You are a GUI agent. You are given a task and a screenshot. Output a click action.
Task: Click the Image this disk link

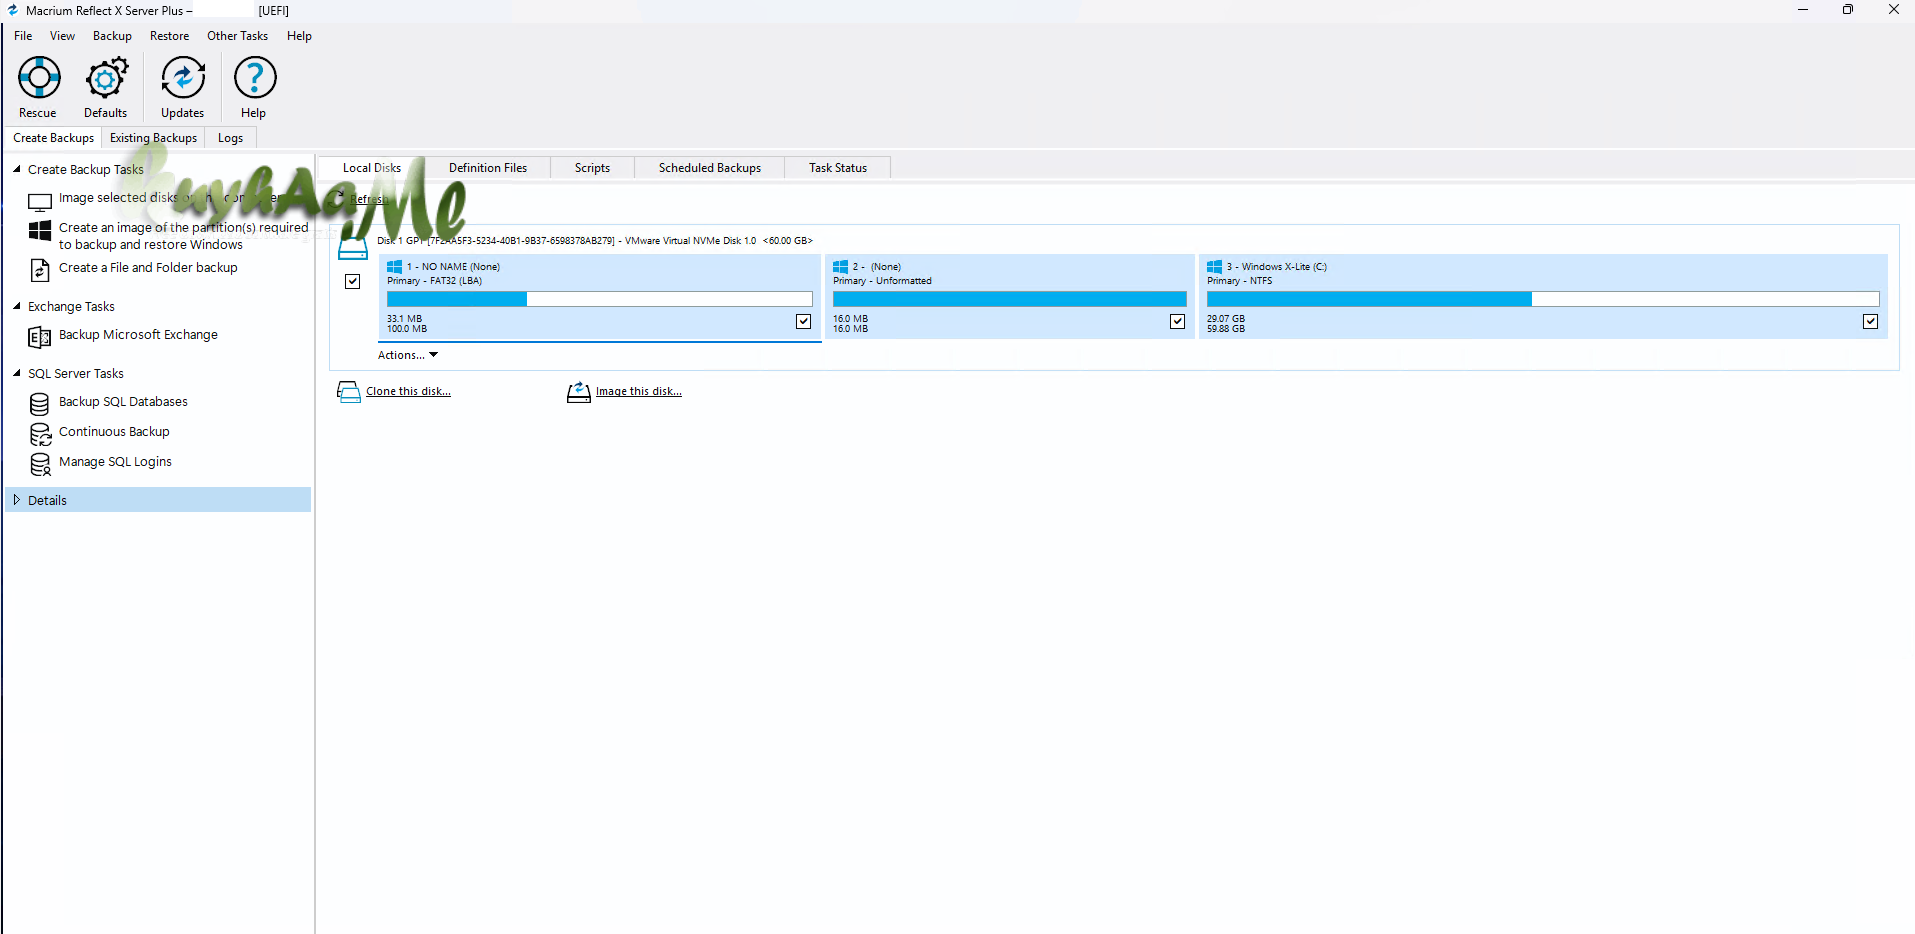pyautogui.click(x=639, y=392)
